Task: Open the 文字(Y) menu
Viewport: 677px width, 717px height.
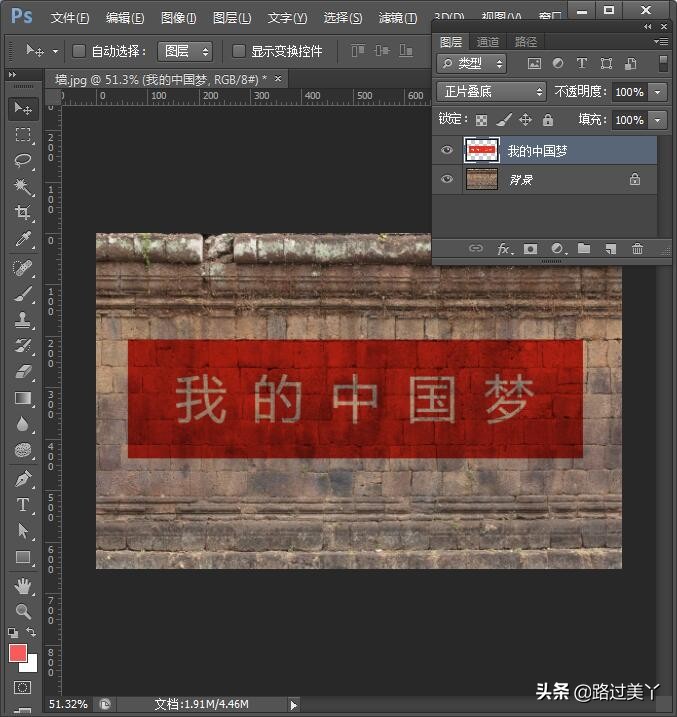Action: click(287, 18)
